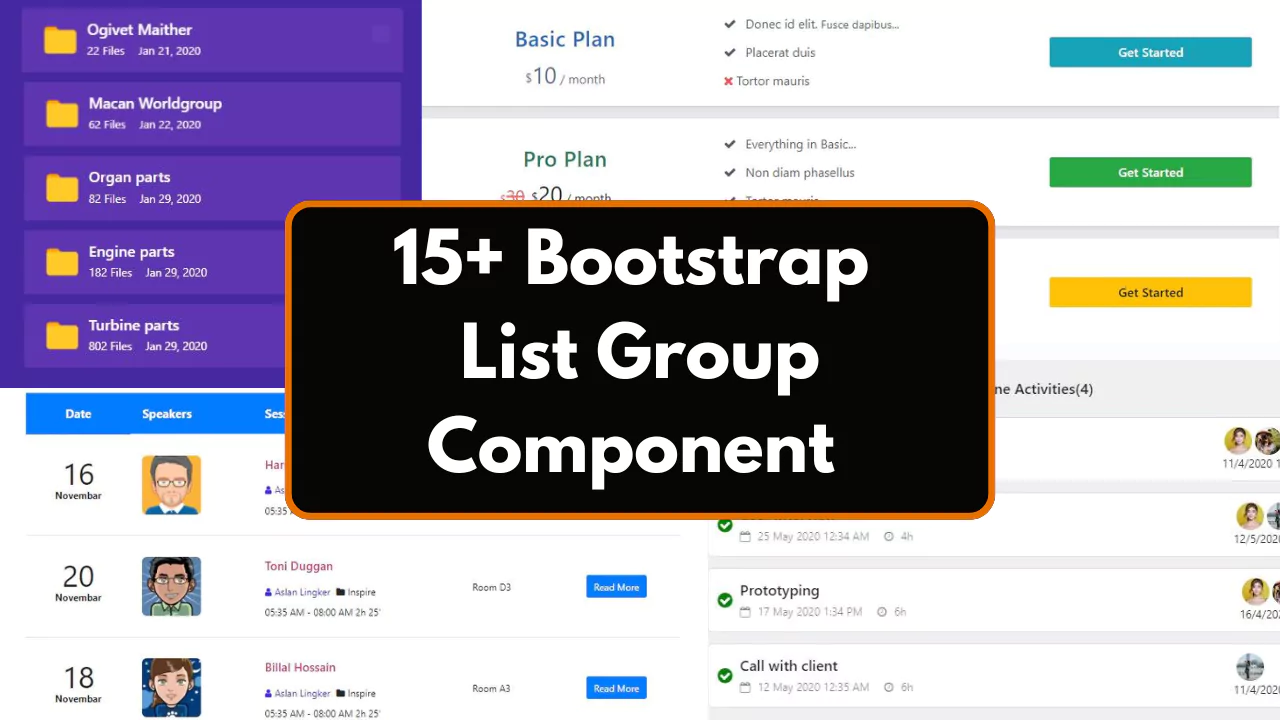The image size is (1280, 720).
Task: Click calendar icon beside 17 May 2020
Action: coord(745,611)
